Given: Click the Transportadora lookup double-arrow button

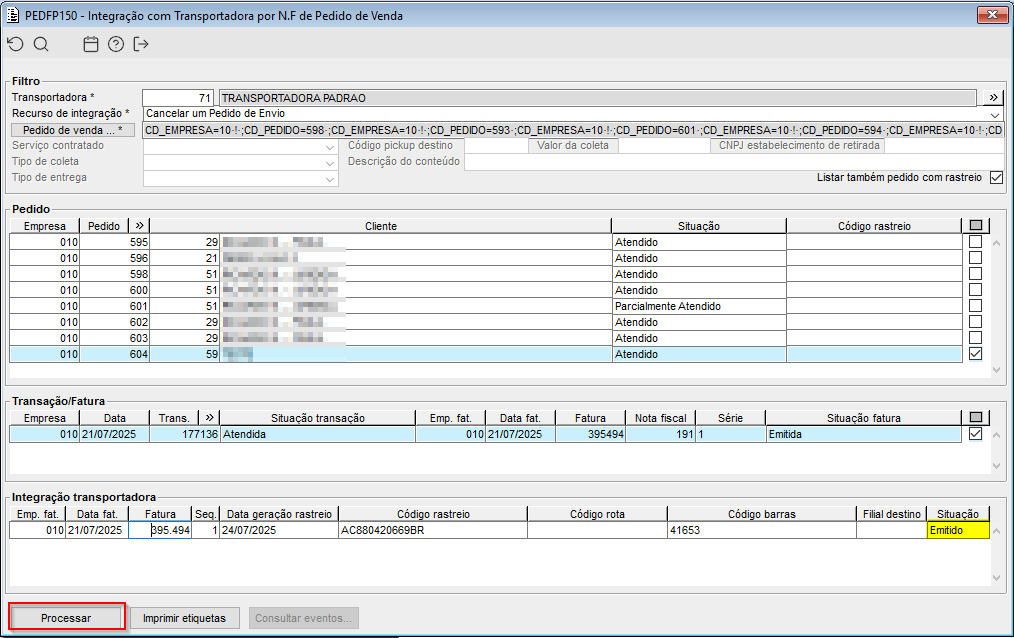Looking at the screenshot, I should [x=993, y=98].
